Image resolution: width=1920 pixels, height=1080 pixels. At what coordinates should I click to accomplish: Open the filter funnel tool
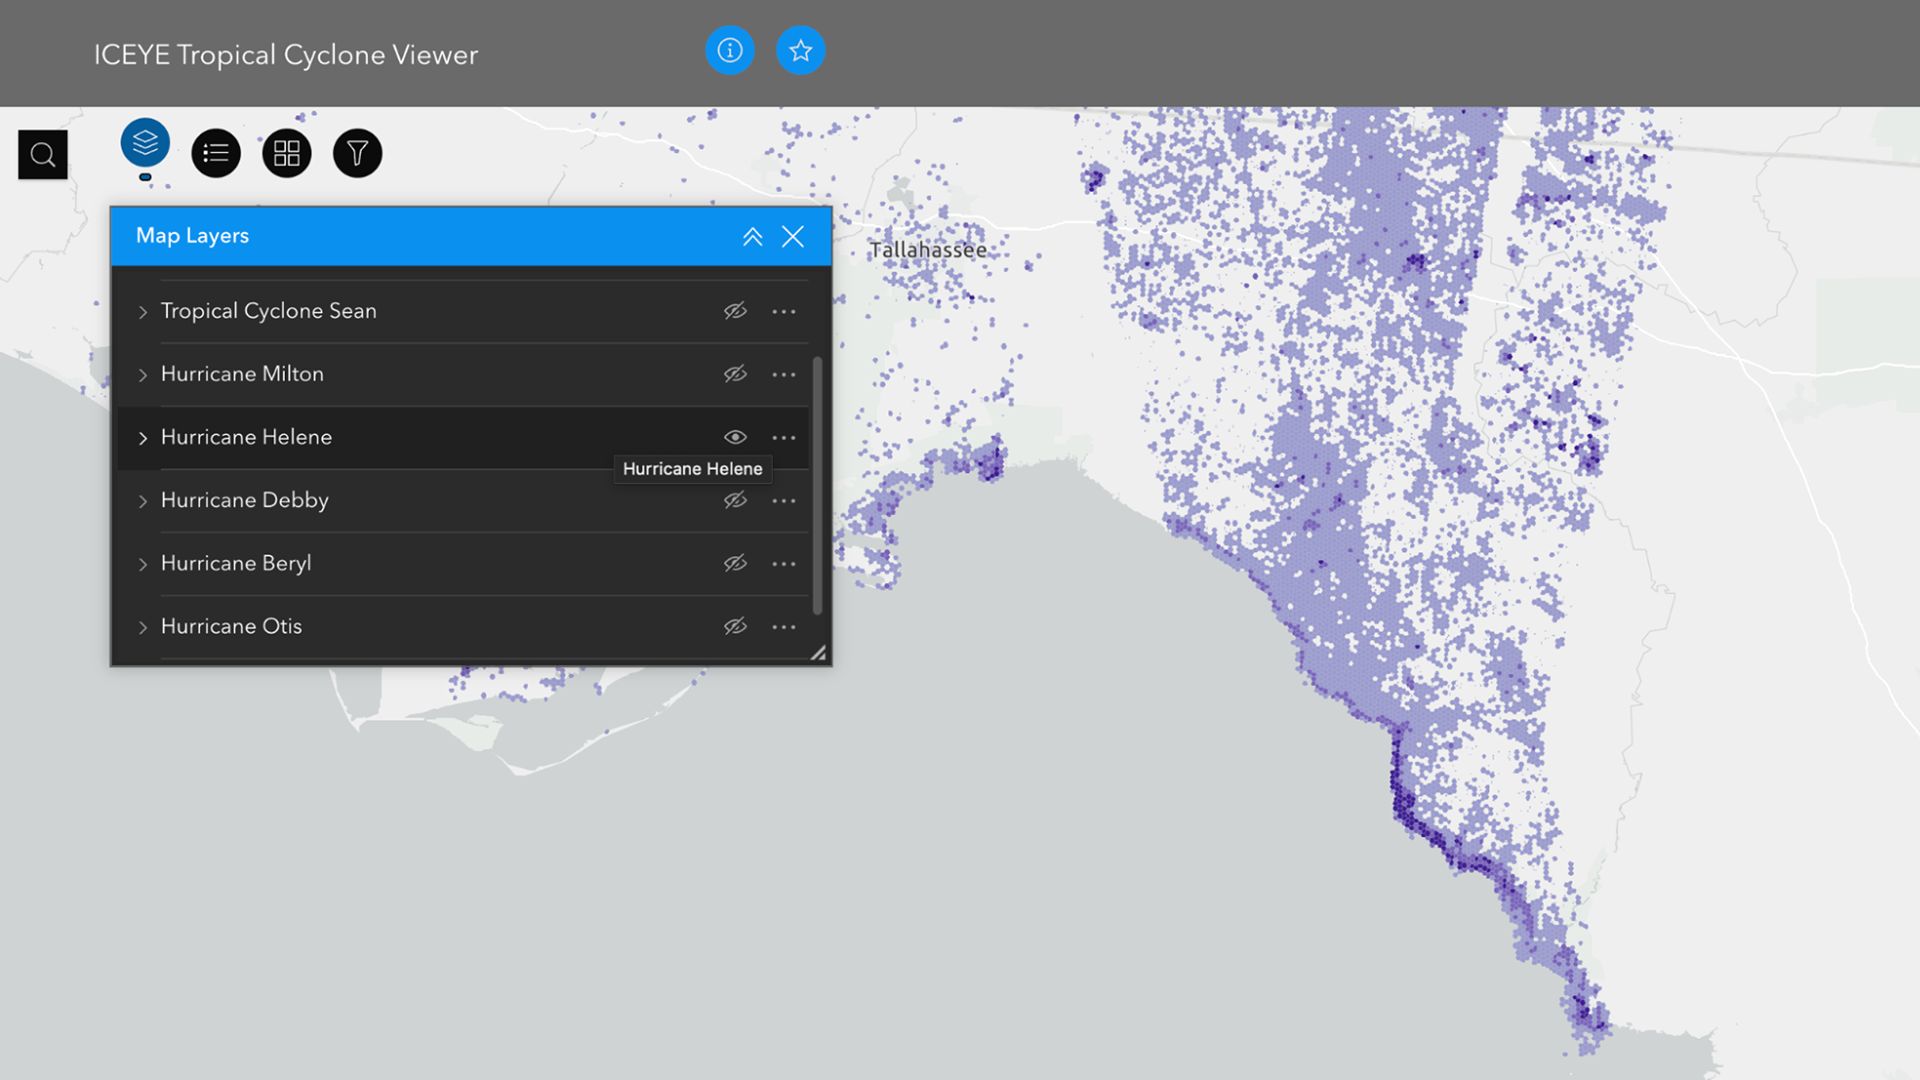pos(357,153)
